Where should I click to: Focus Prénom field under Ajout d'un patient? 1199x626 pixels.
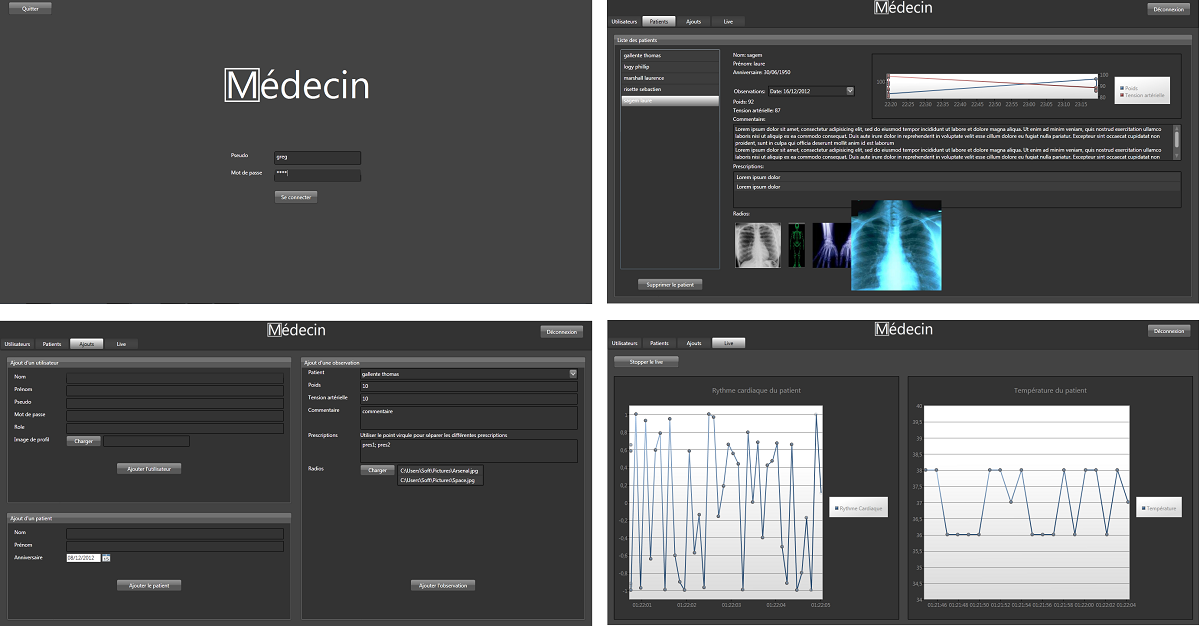click(x=175, y=546)
